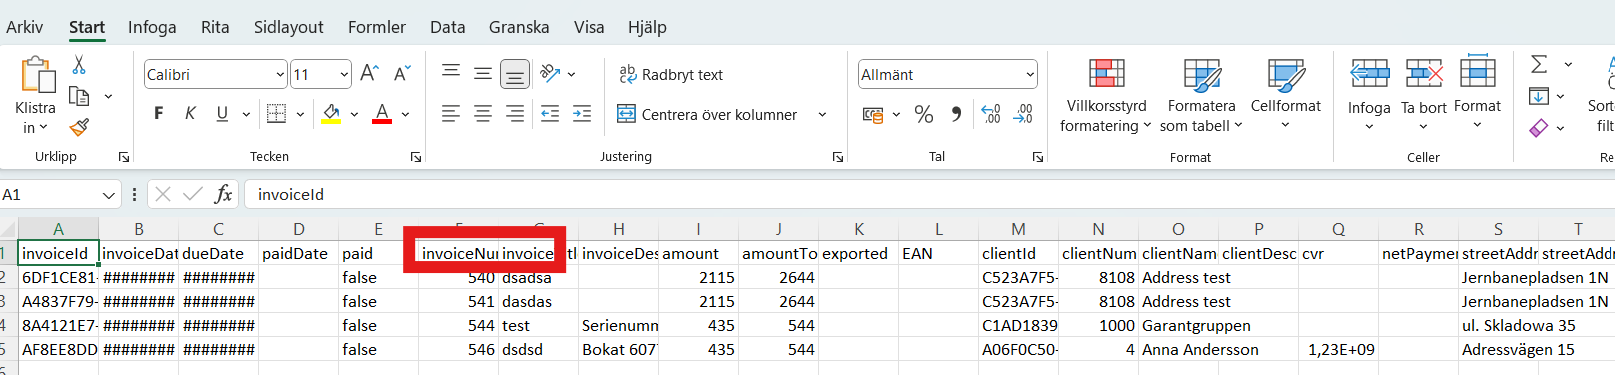Select the Format Painter brush icon
The width and height of the screenshot is (1615, 375).
[x=79, y=127]
